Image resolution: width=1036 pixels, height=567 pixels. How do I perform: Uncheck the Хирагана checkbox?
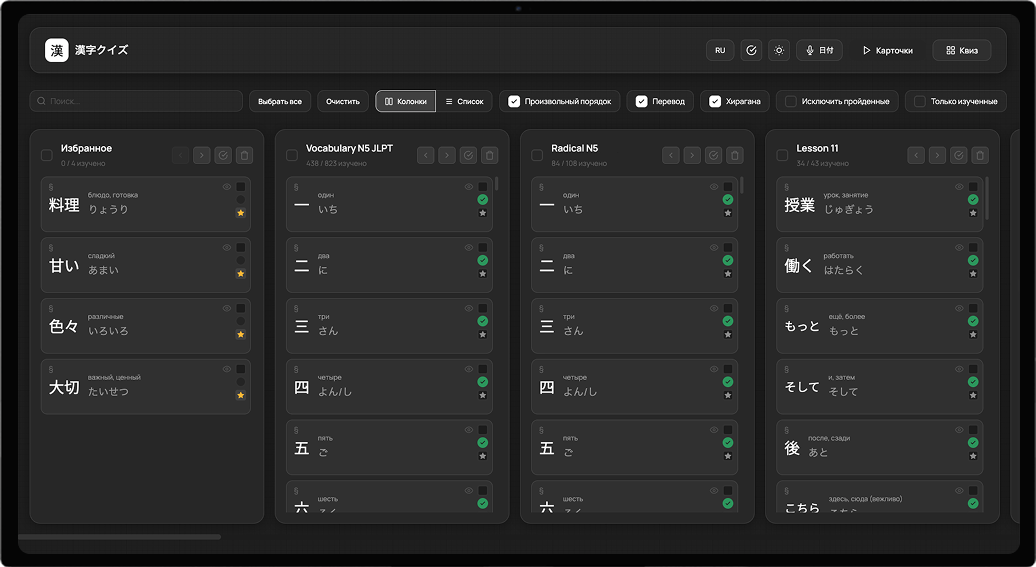715,101
